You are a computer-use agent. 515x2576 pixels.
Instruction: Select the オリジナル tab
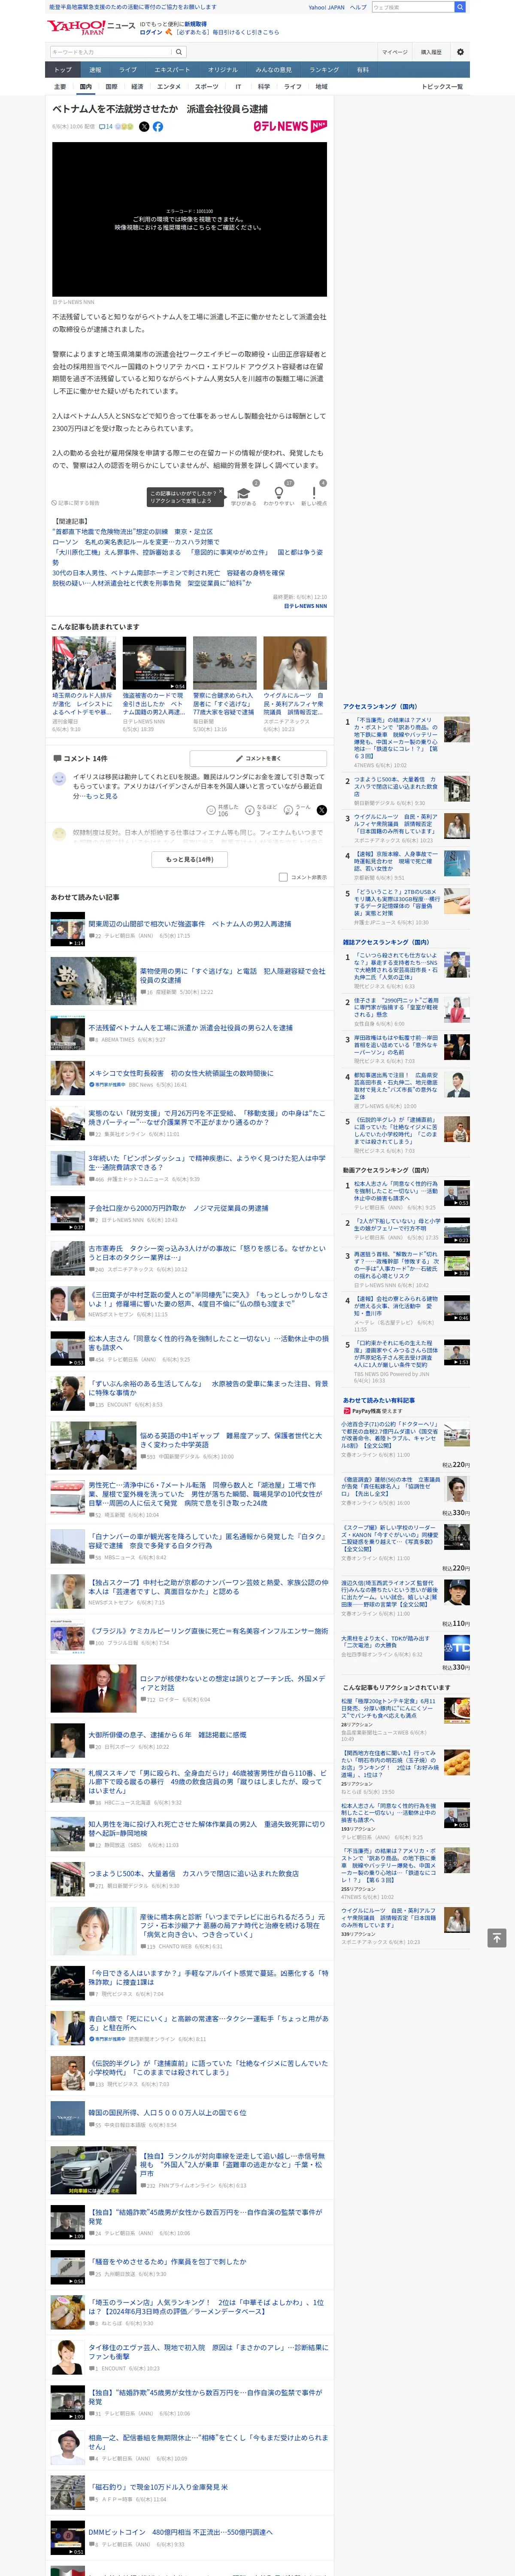click(x=223, y=70)
